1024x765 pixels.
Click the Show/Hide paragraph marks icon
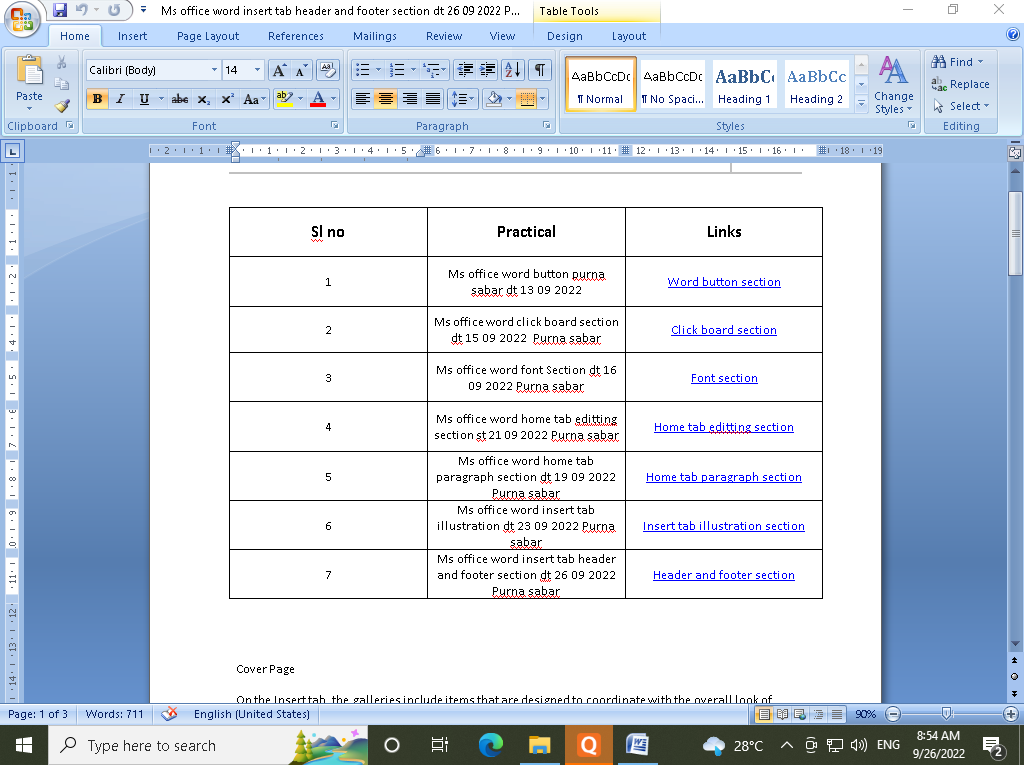pos(539,70)
